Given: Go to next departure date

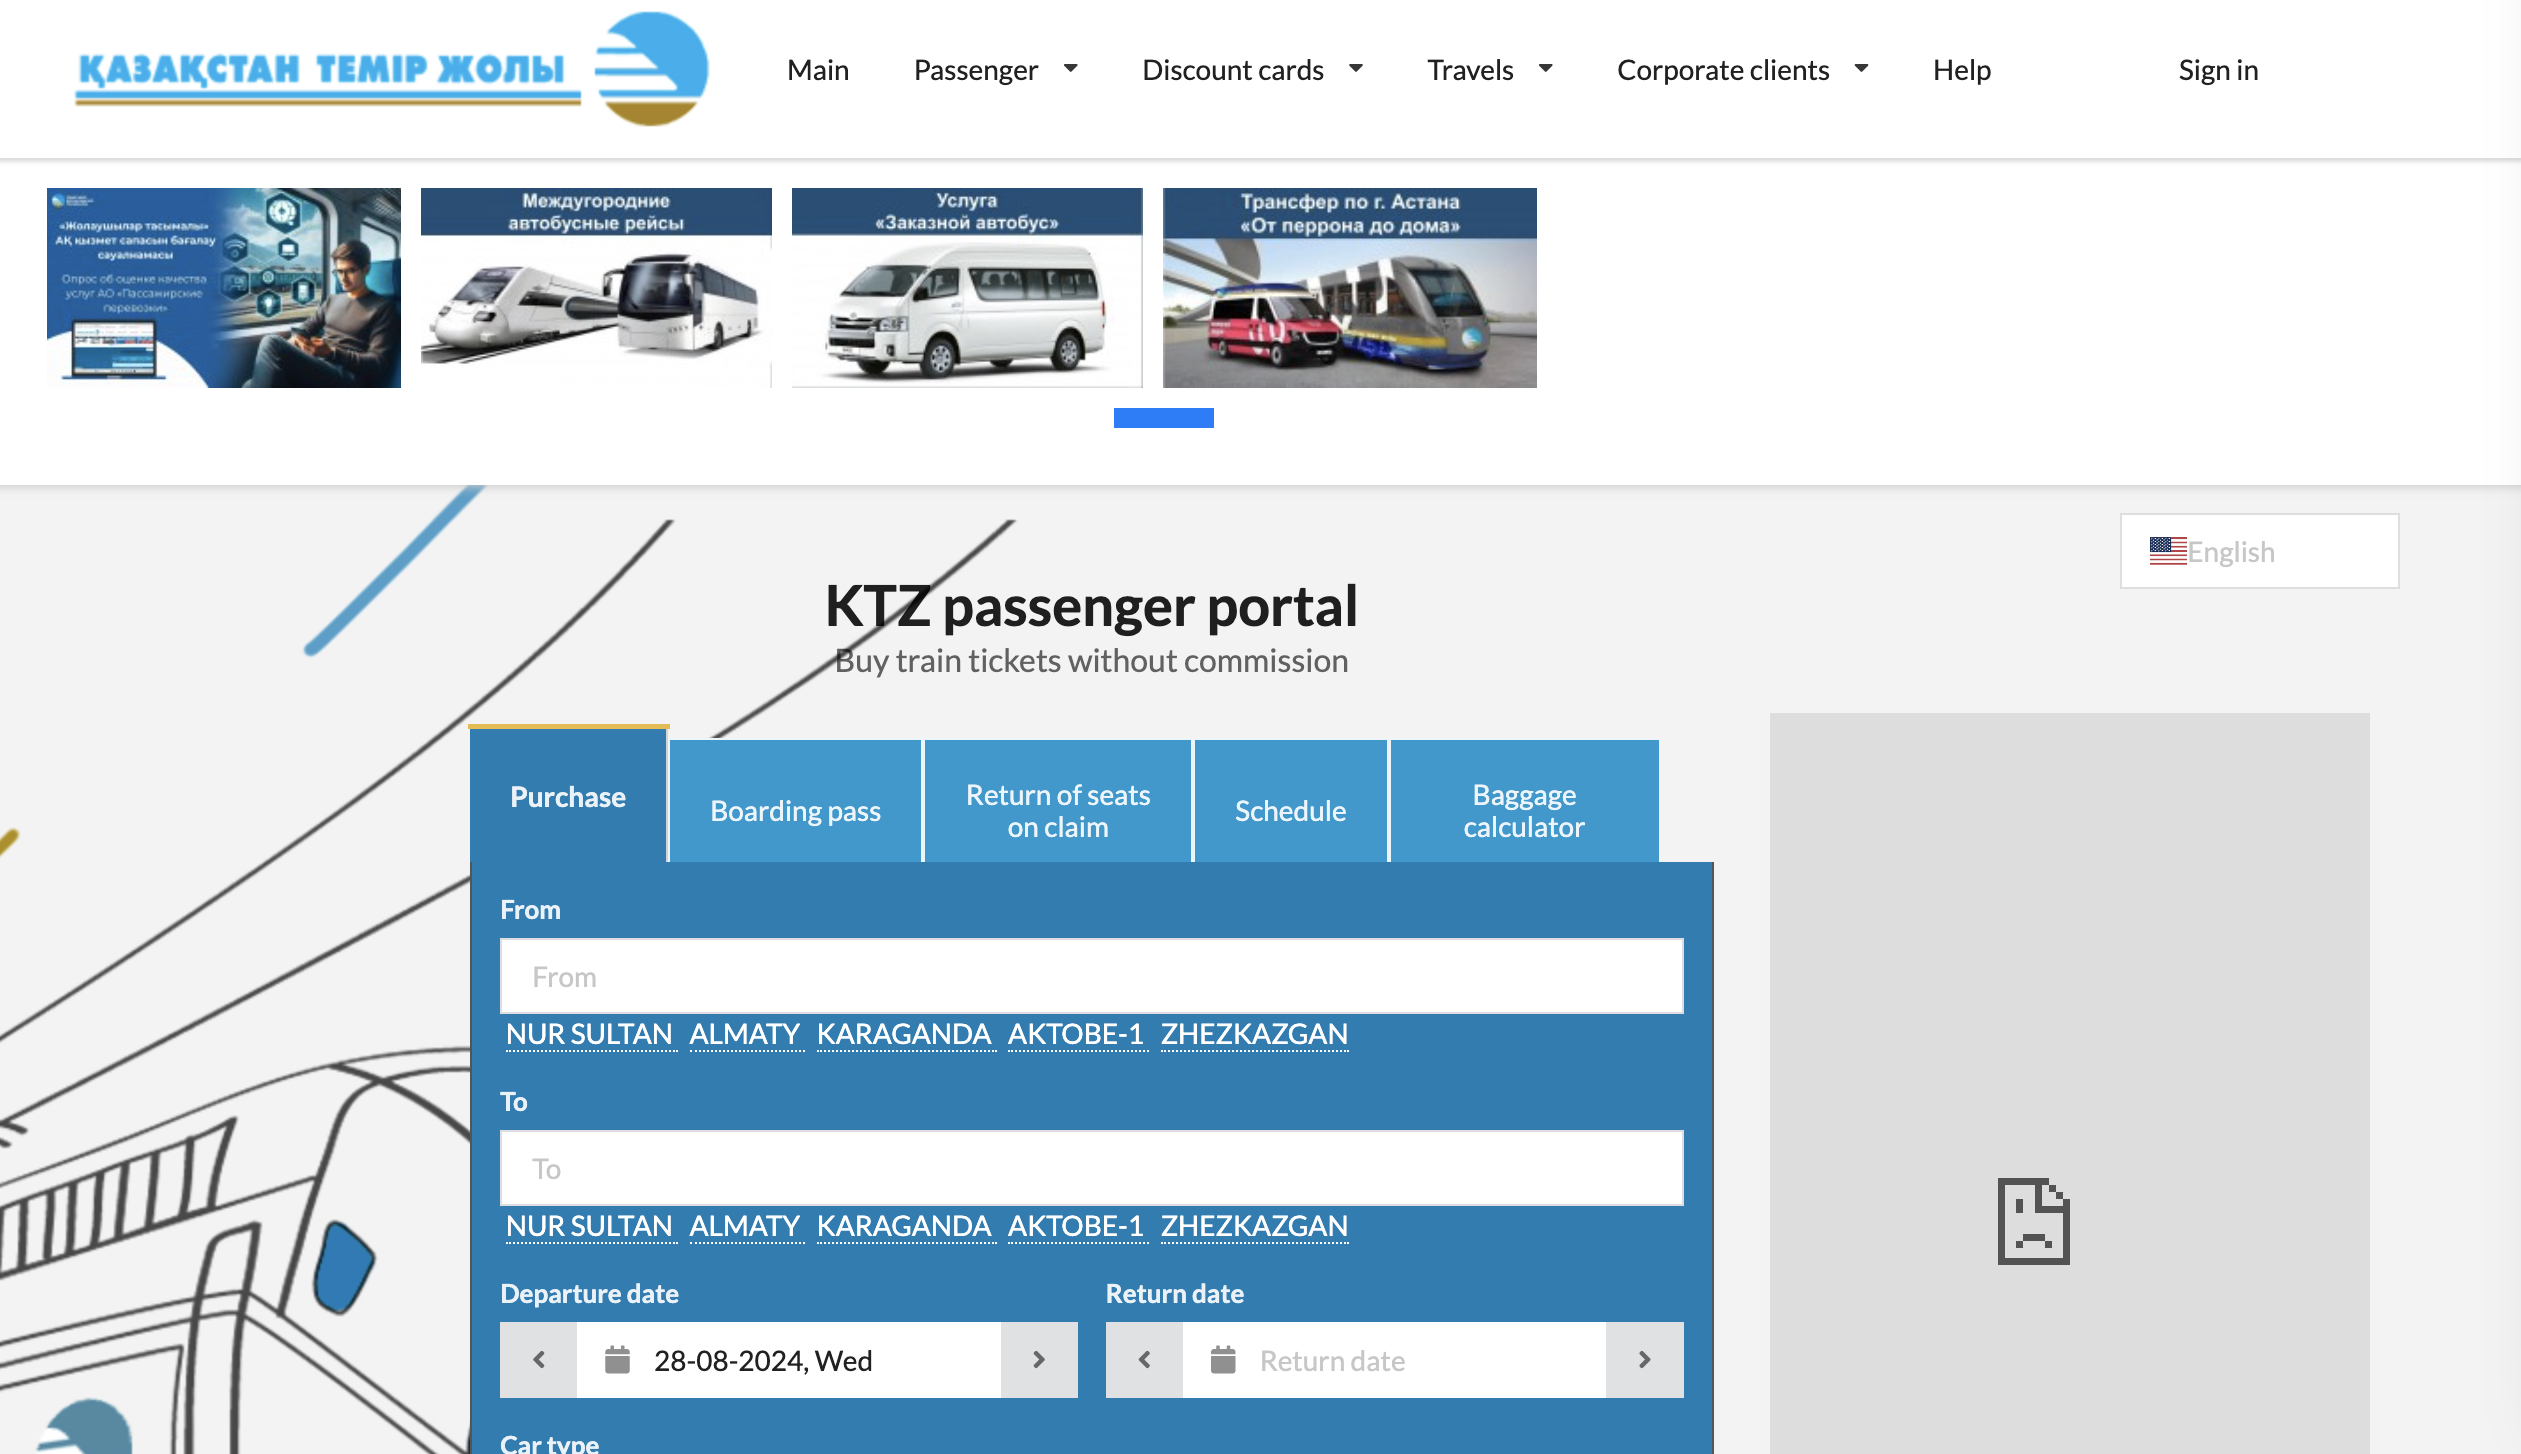Looking at the screenshot, I should (x=1039, y=1360).
